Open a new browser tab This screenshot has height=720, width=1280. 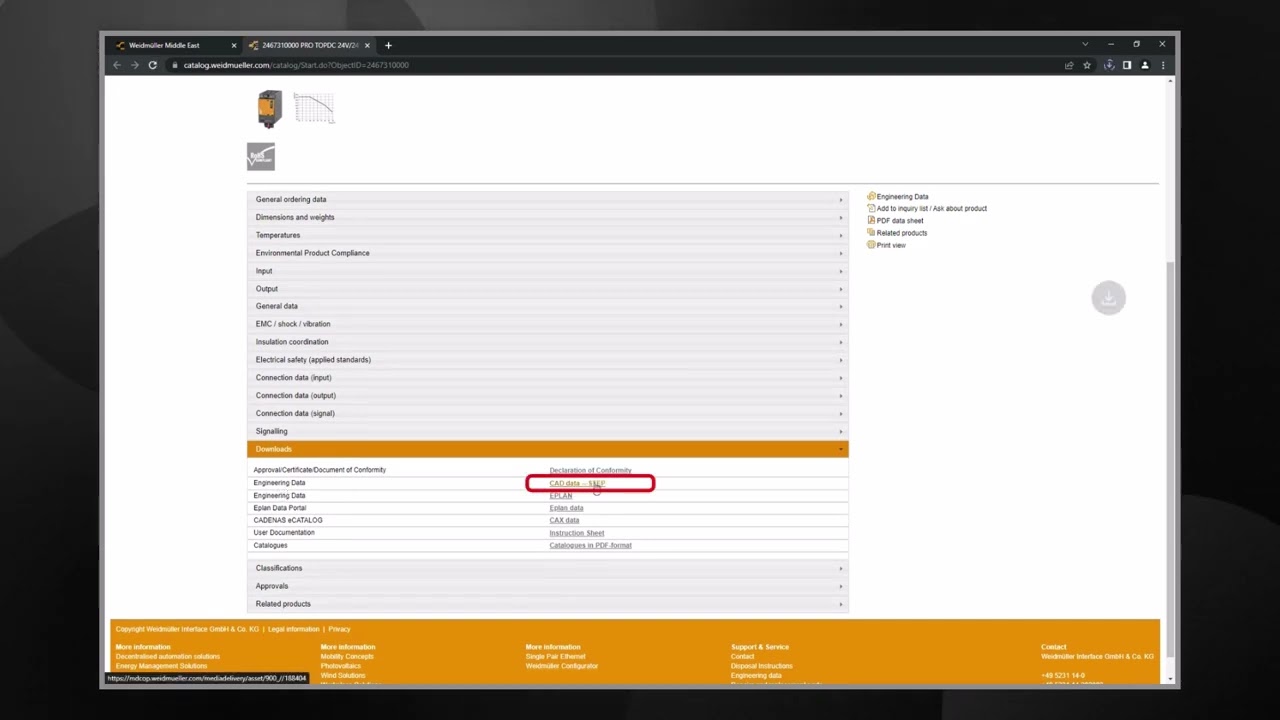pyautogui.click(x=388, y=45)
